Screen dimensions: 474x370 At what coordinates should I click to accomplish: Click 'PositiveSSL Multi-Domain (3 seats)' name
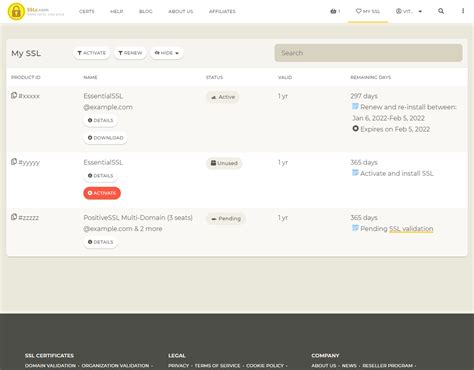coord(138,218)
